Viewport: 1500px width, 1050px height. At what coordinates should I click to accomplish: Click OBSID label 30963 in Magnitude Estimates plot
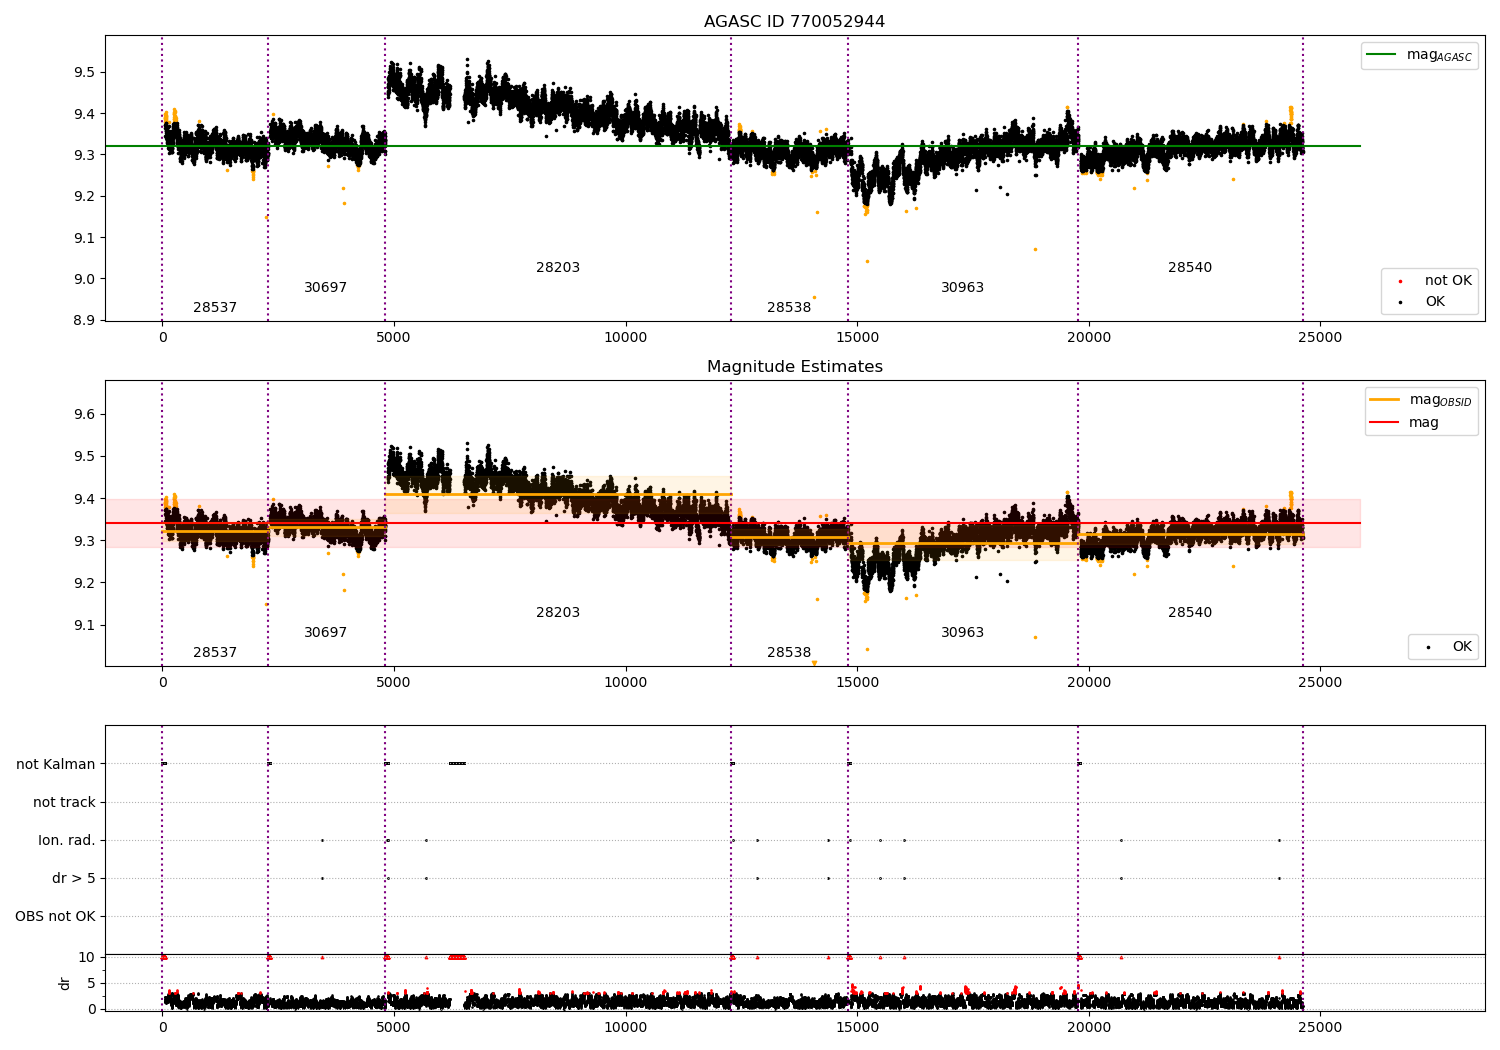(962, 633)
